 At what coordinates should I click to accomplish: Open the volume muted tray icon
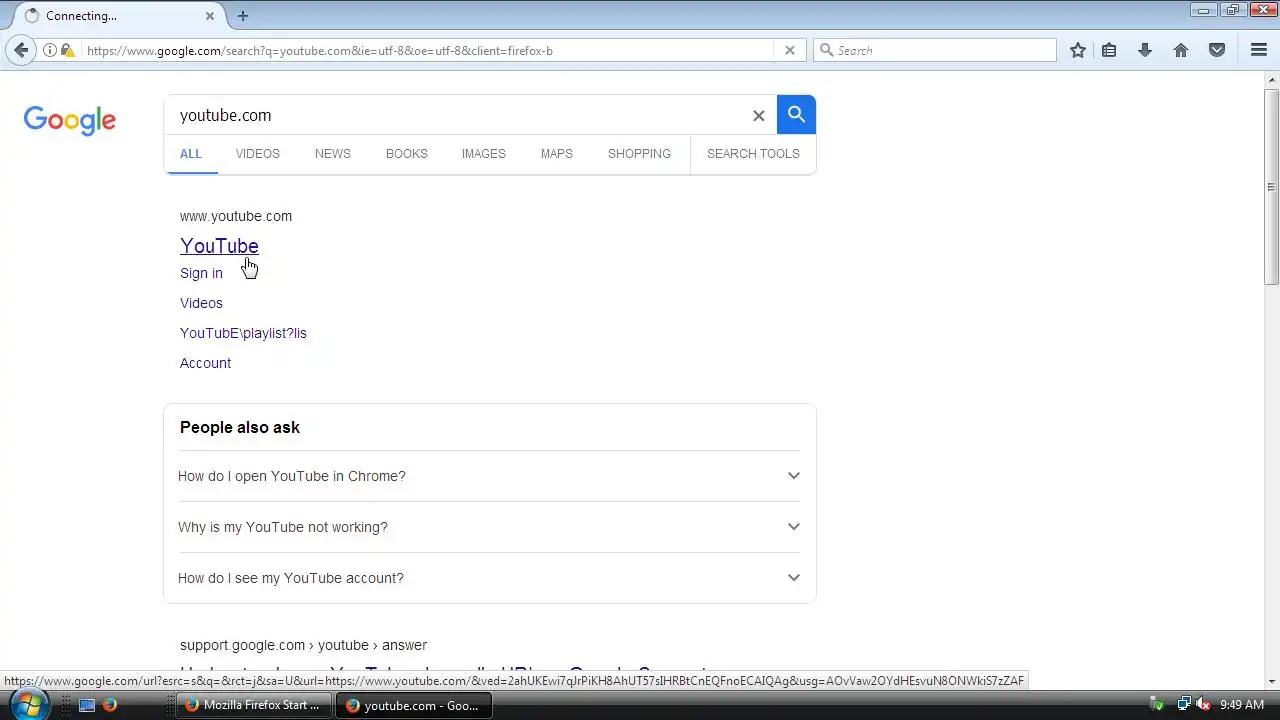pos(1204,705)
